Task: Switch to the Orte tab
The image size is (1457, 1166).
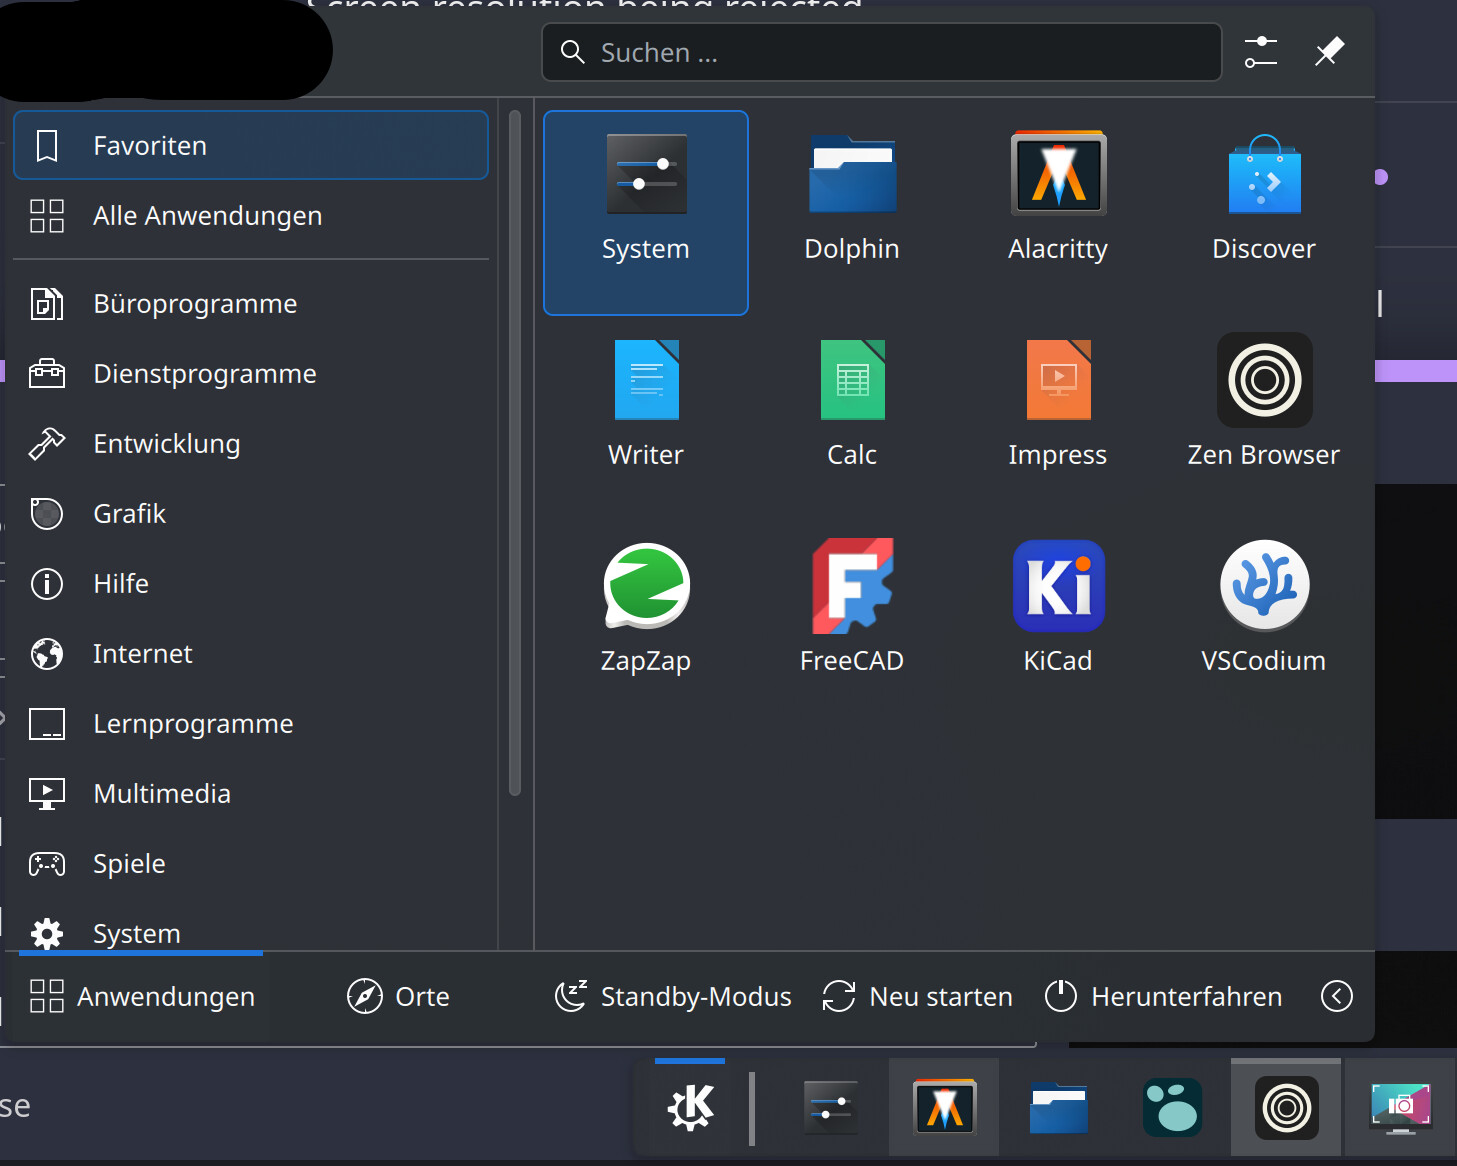Action: click(398, 996)
